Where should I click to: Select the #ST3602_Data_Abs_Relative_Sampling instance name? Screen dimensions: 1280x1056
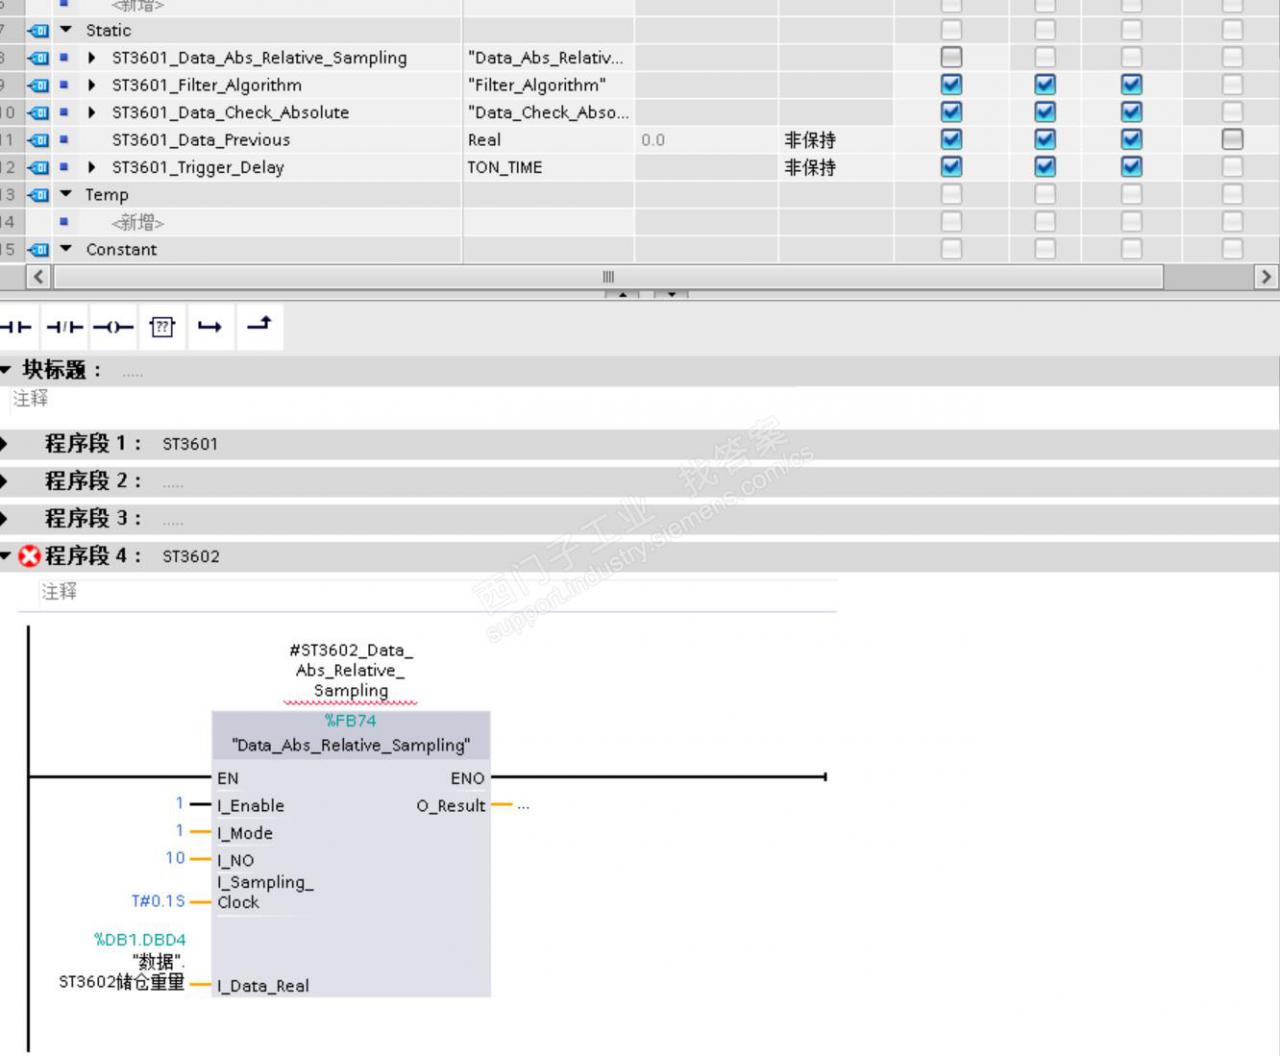[x=351, y=670]
